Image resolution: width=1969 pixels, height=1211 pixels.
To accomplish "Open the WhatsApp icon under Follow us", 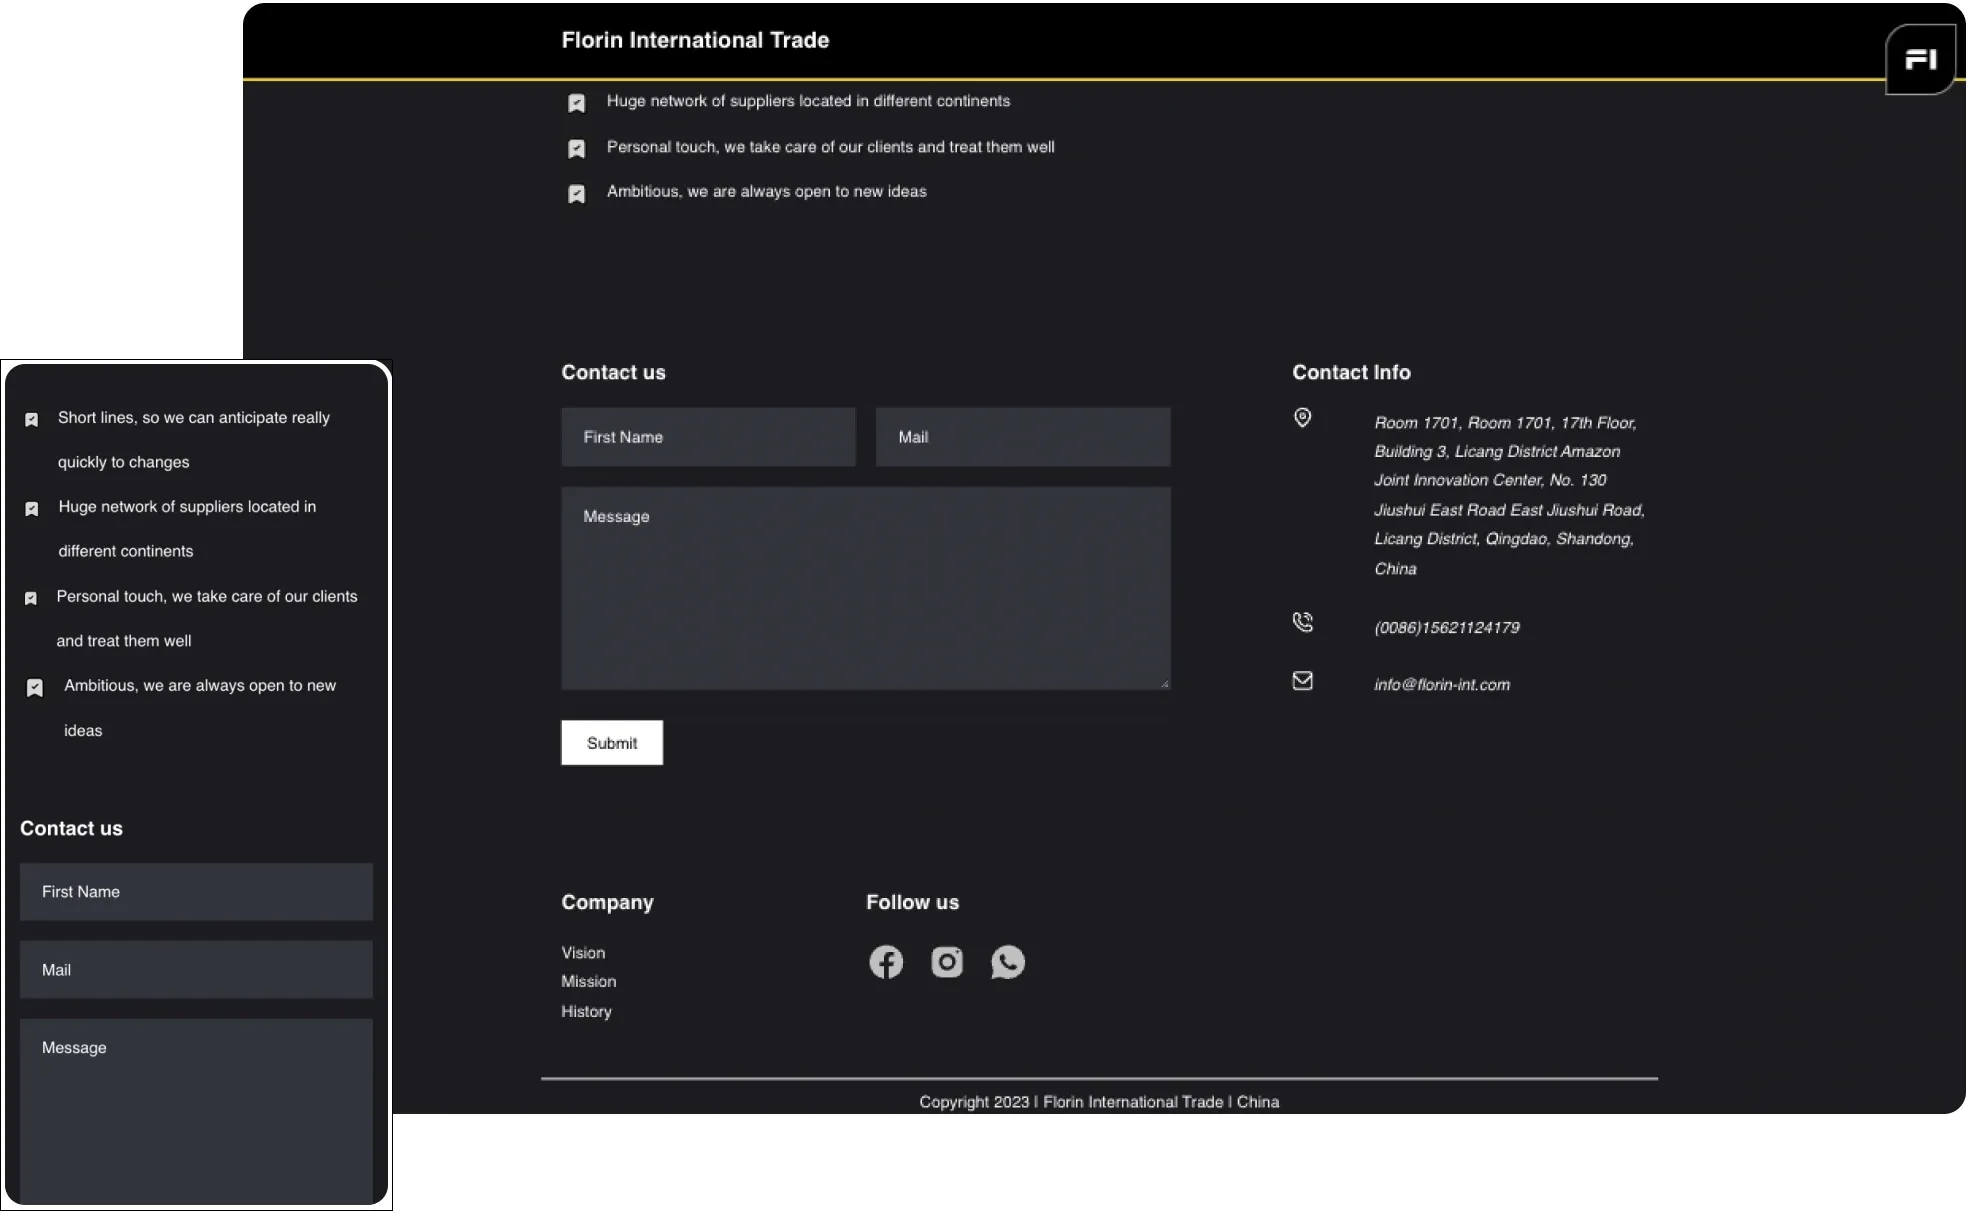I will coord(1008,962).
